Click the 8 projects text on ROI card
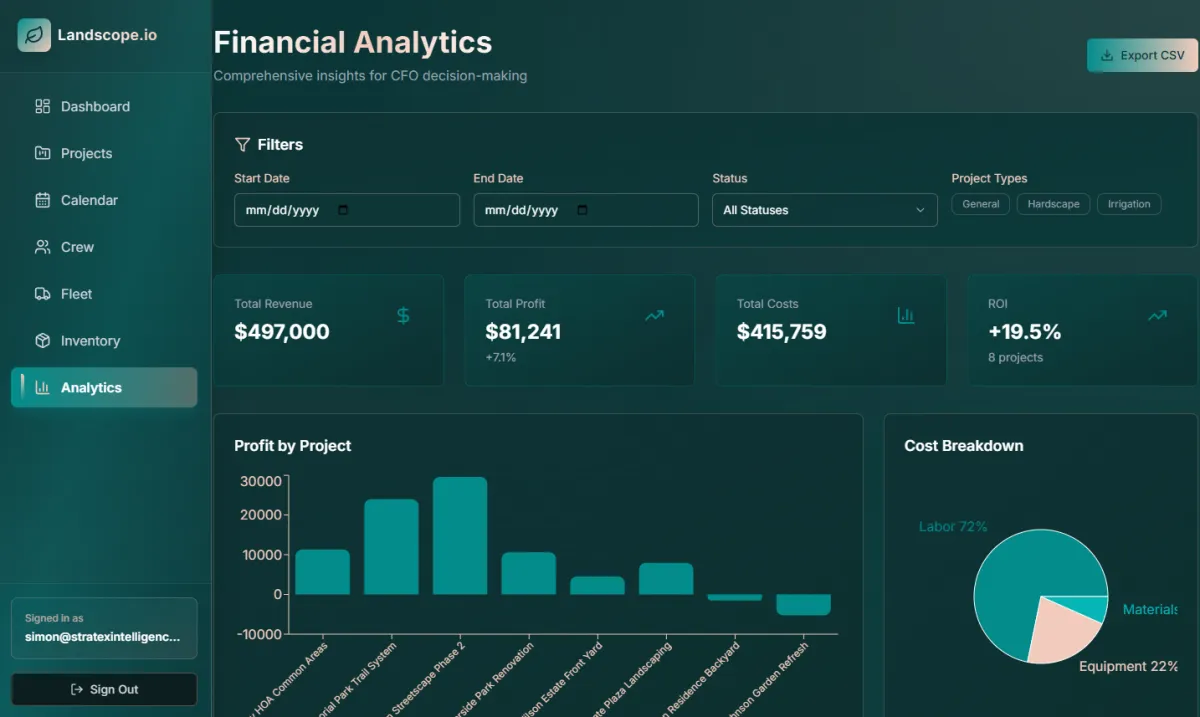The height and width of the screenshot is (717, 1200). [x=1015, y=357]
